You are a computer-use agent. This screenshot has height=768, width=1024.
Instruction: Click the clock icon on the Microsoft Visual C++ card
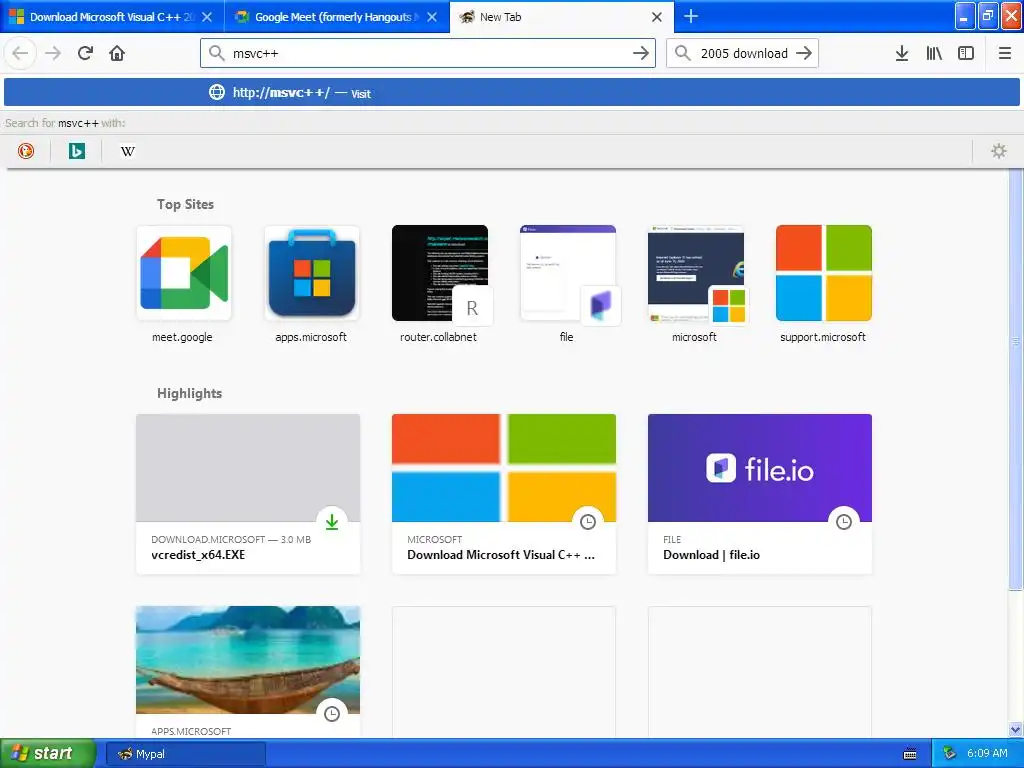click(x=588, y=522)
